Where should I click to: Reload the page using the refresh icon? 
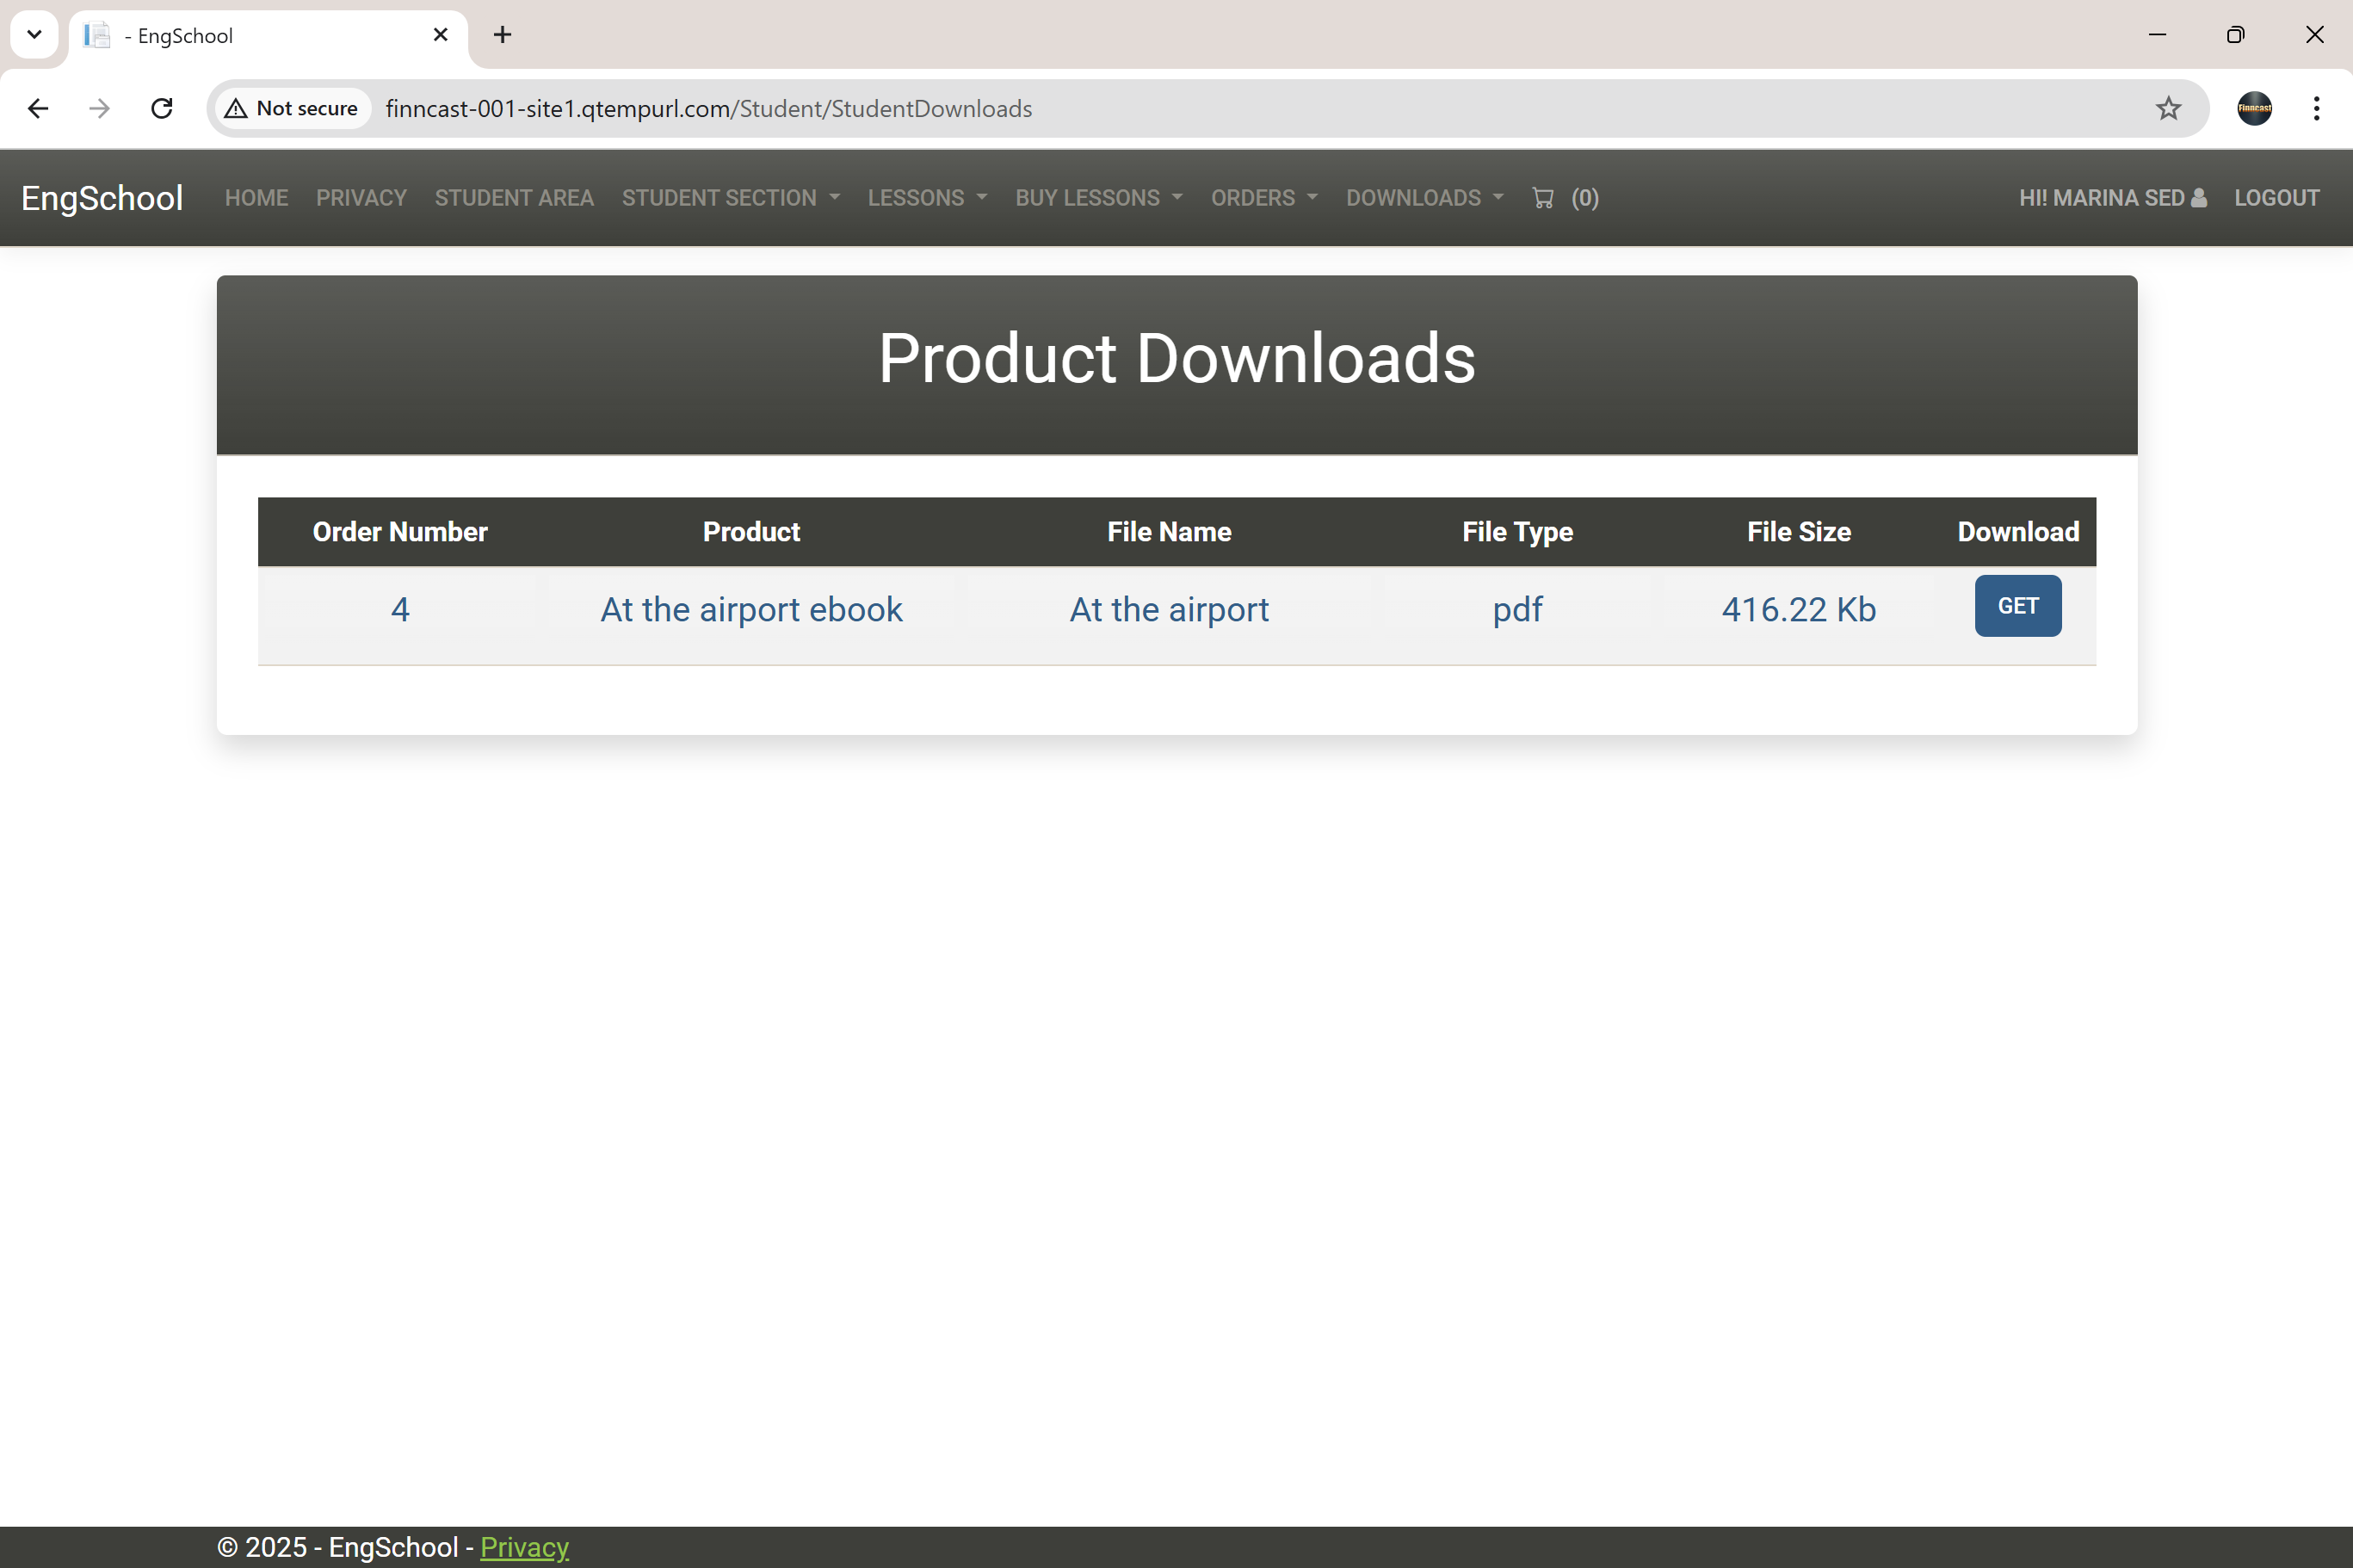click(x=160, y=108)
